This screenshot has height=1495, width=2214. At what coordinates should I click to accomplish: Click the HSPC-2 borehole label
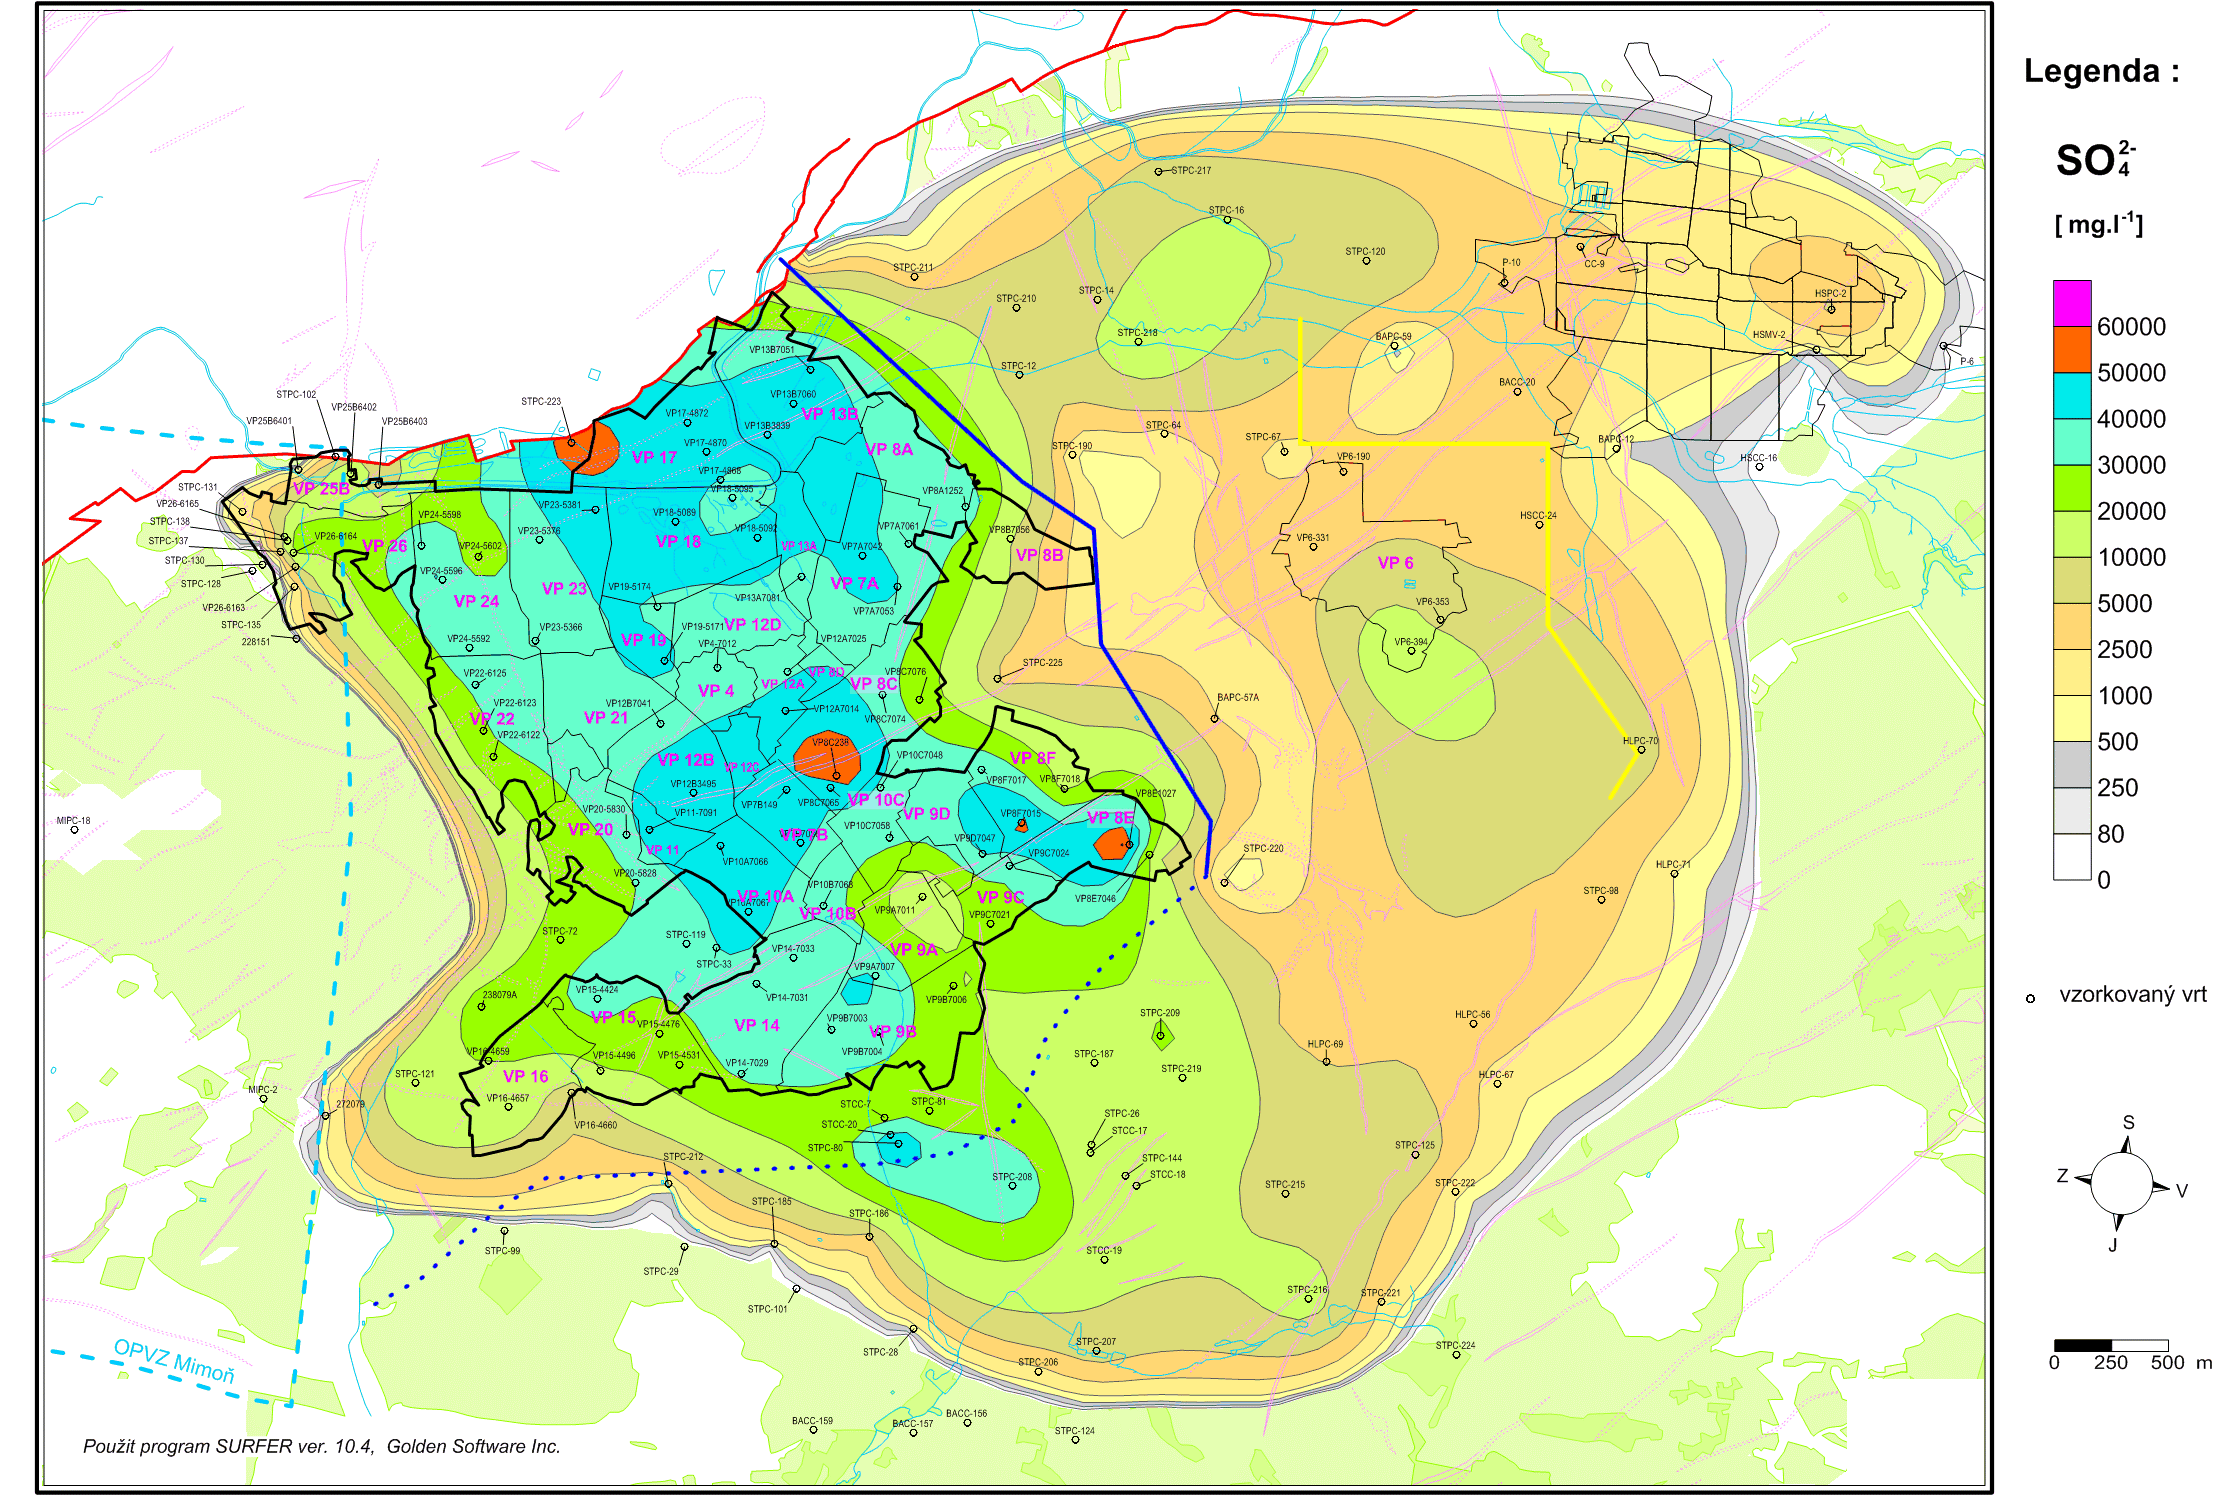point(1831,293)
